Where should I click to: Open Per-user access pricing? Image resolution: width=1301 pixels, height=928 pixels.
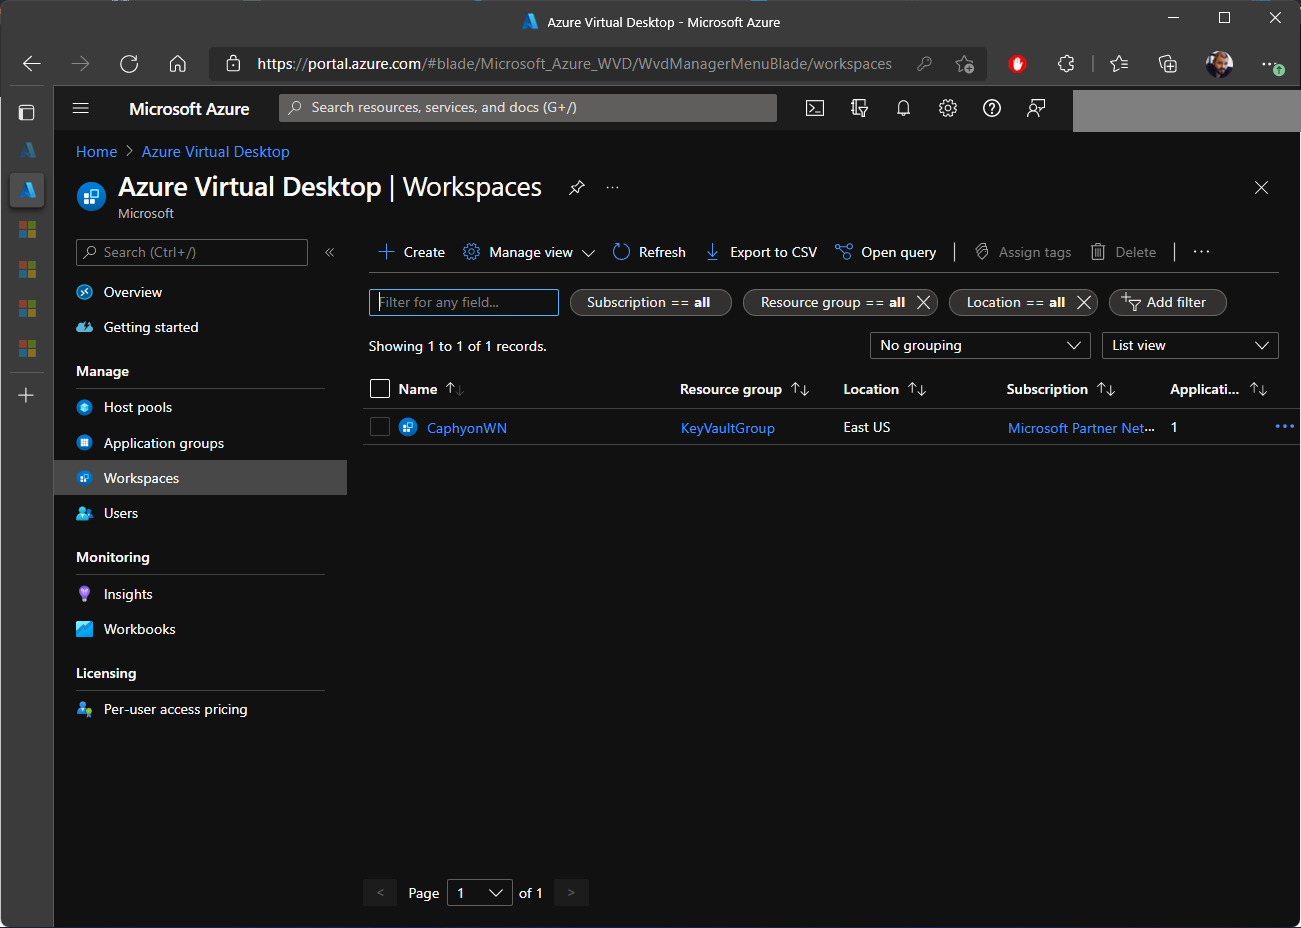click(x=175, y=709)
